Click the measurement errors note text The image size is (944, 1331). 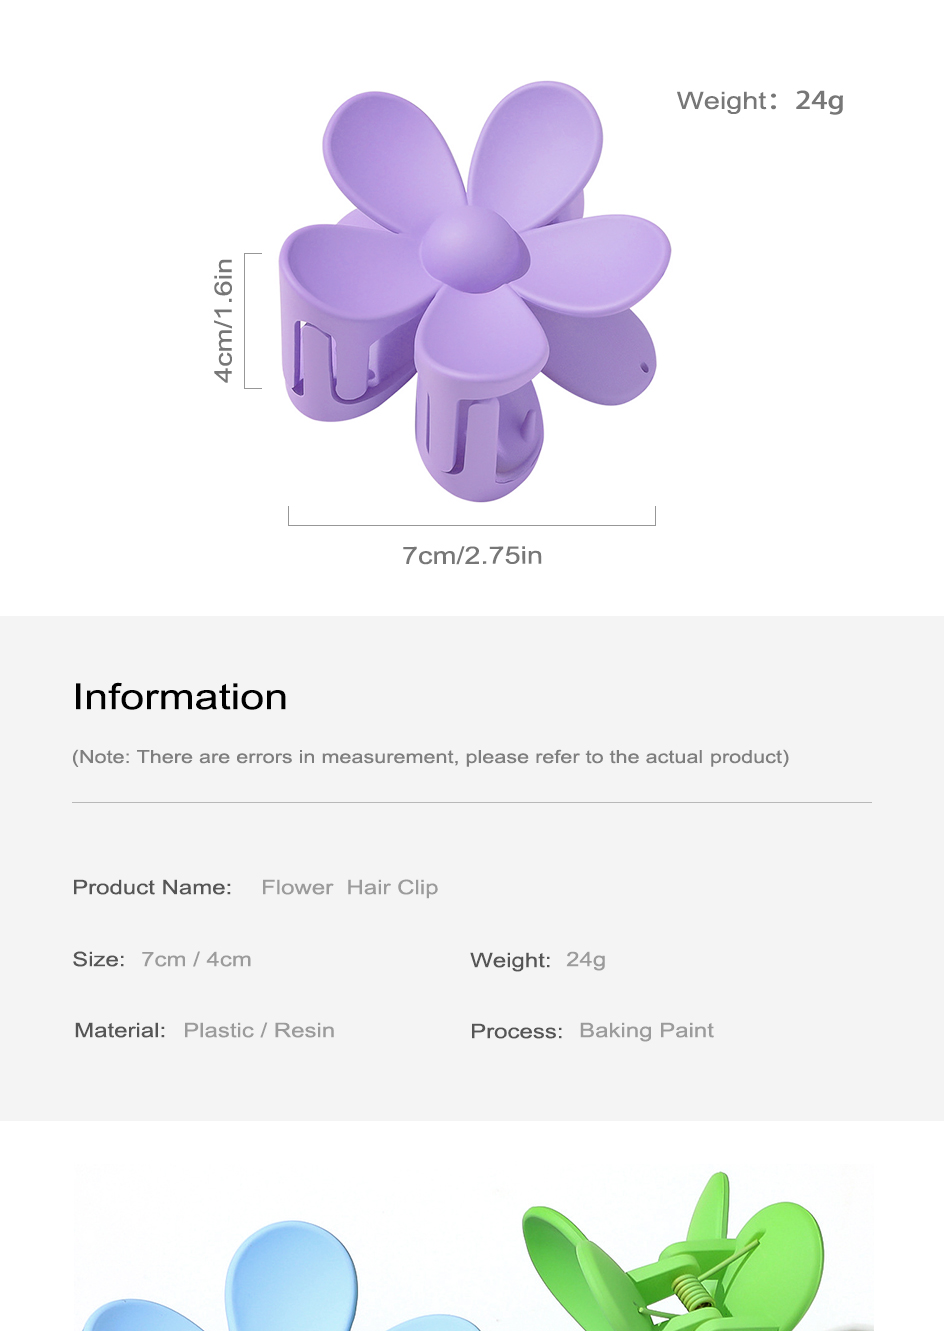tap(431, 757)
